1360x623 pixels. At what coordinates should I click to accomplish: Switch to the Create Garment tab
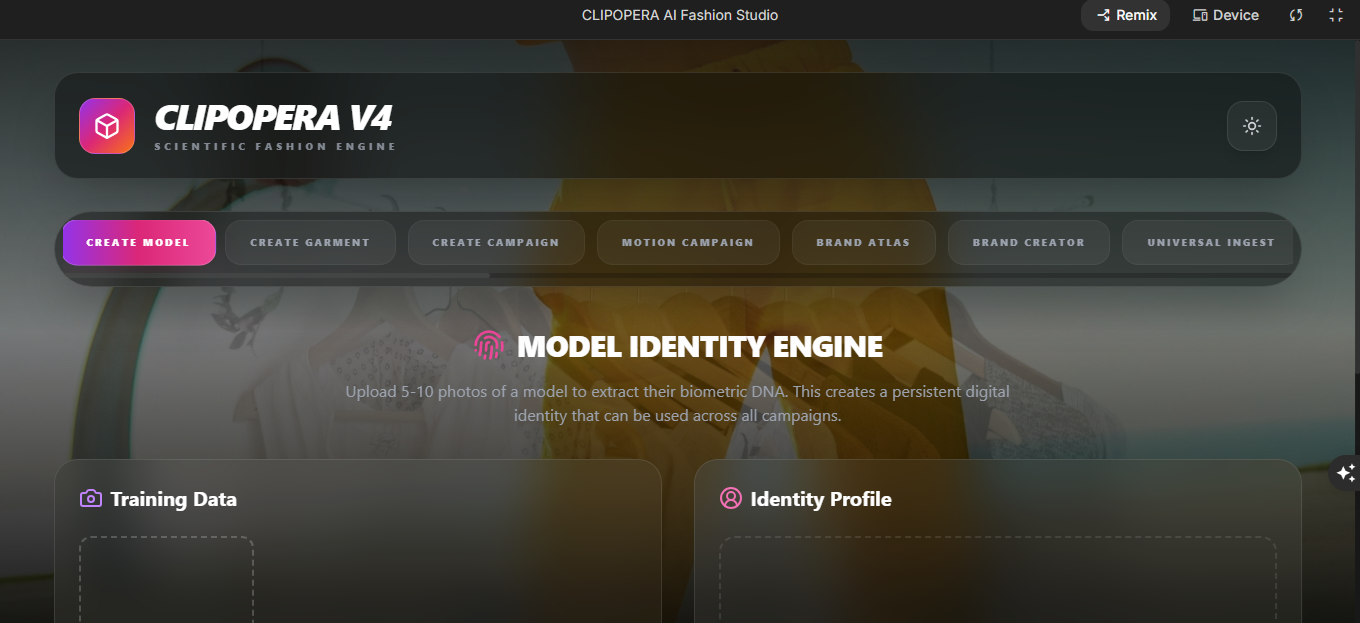point(310,243)
